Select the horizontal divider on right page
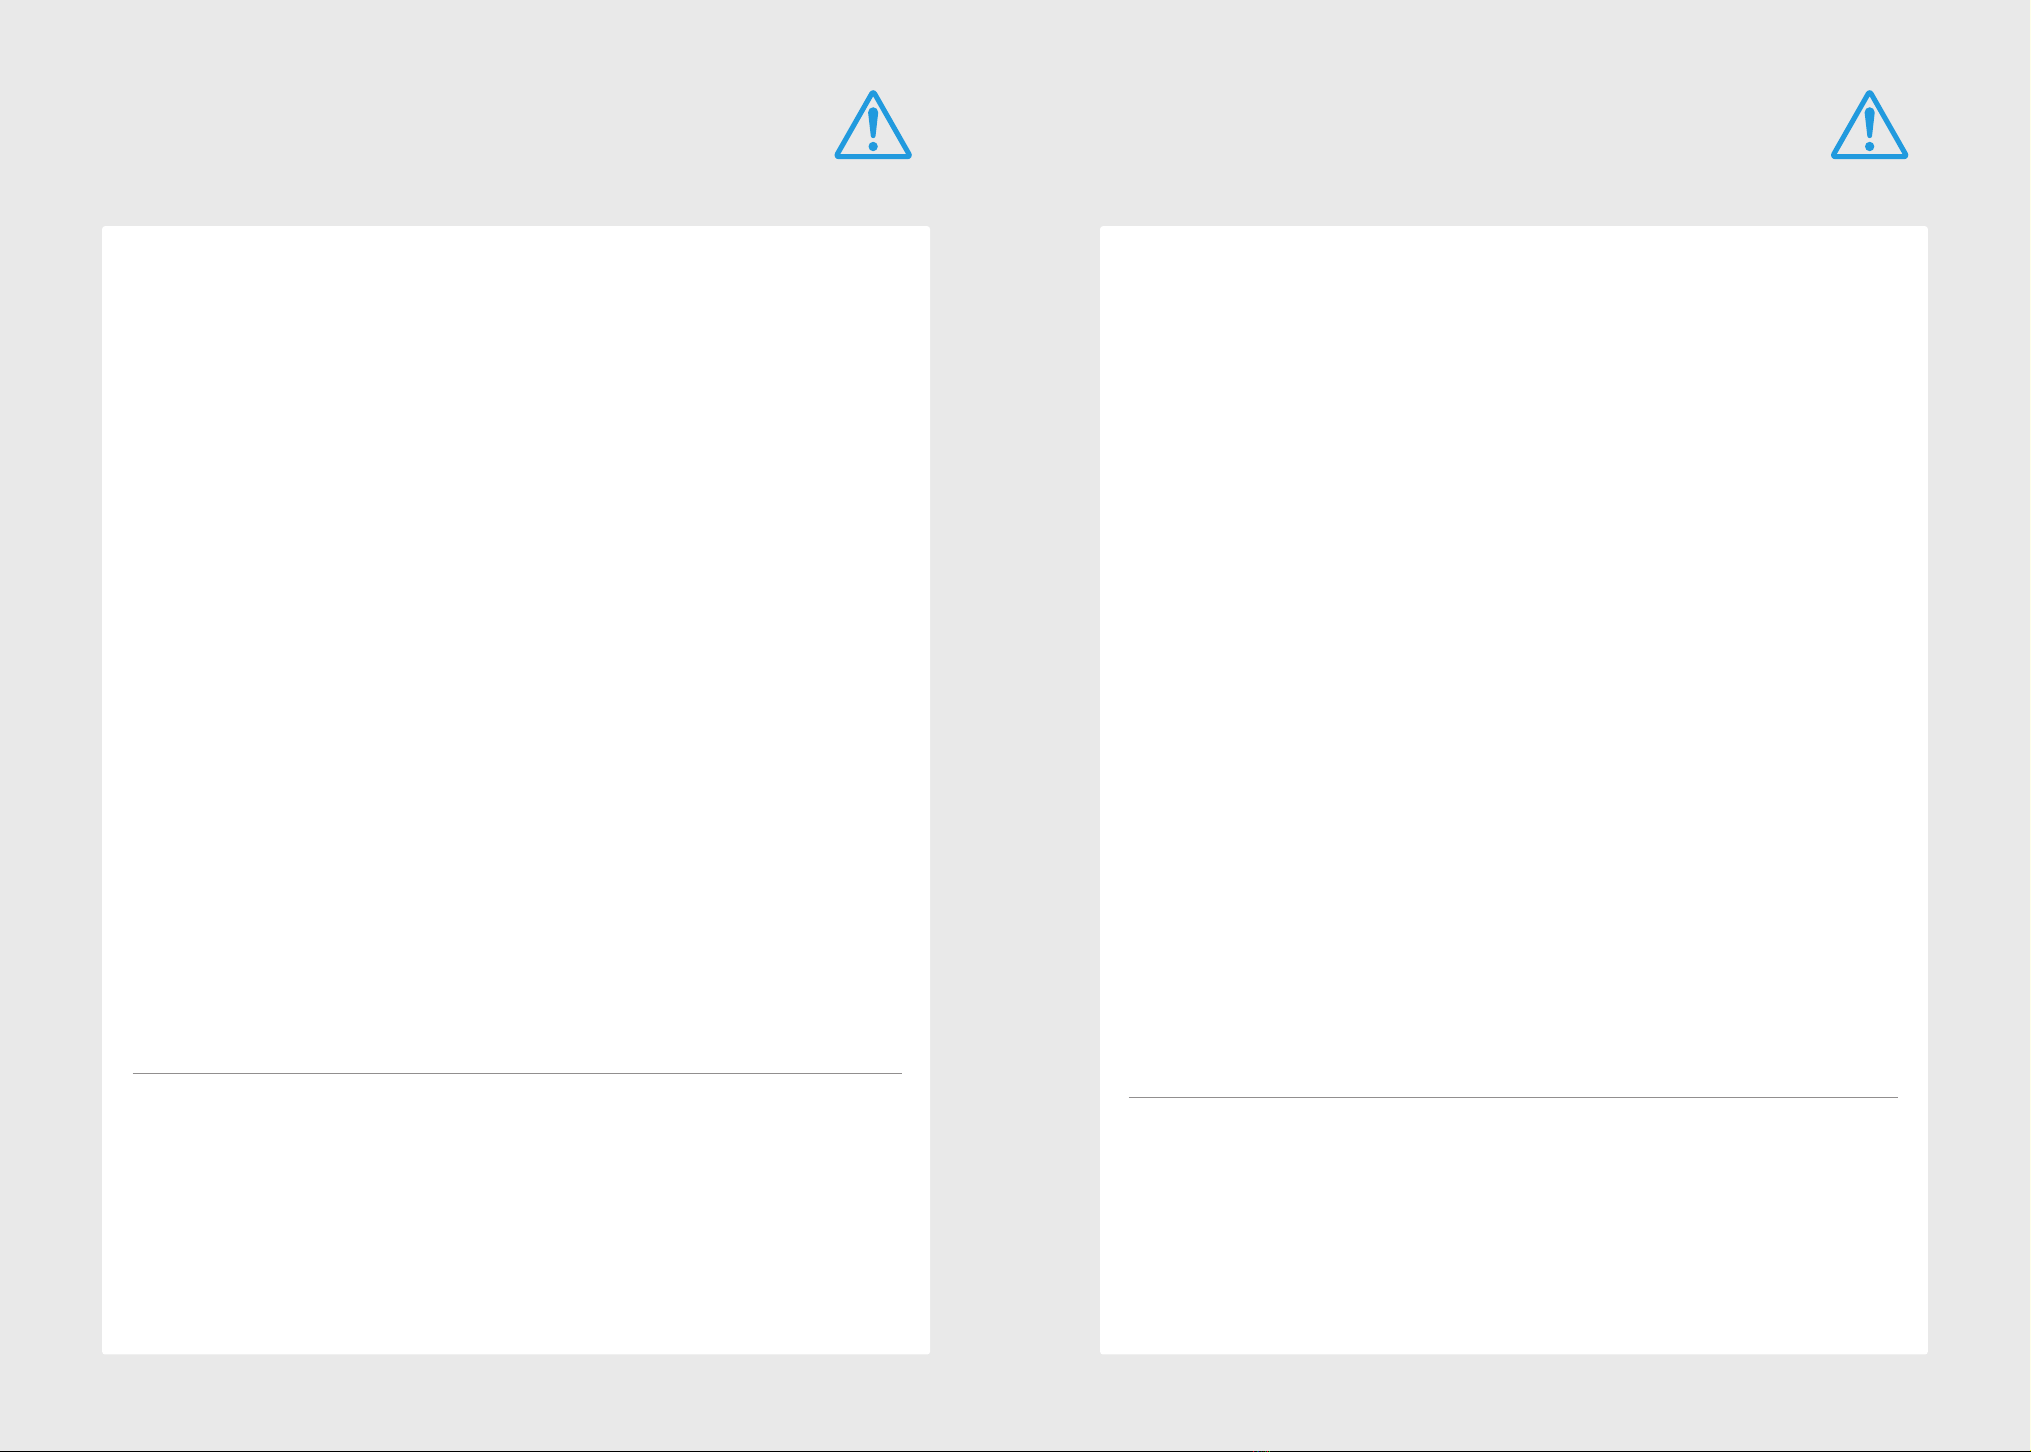The height and width of the screenshot is (1452, 2031). point(1513,1097)
